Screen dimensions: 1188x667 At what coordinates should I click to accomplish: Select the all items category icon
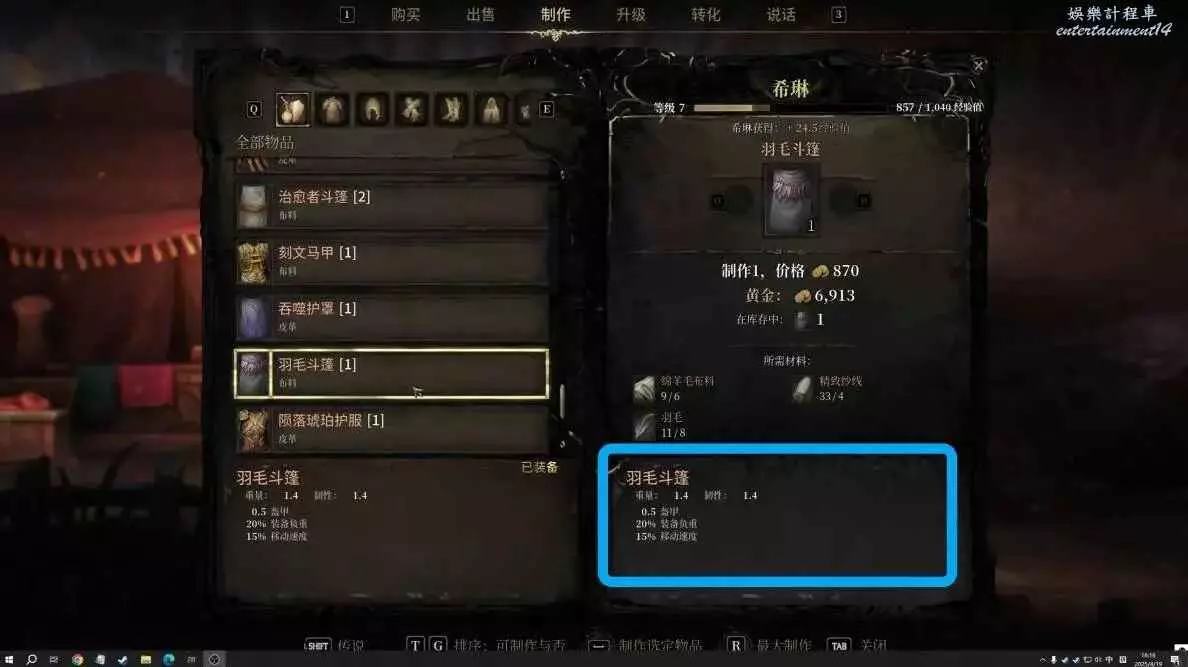pyautogui.click(x=292, y=110)
